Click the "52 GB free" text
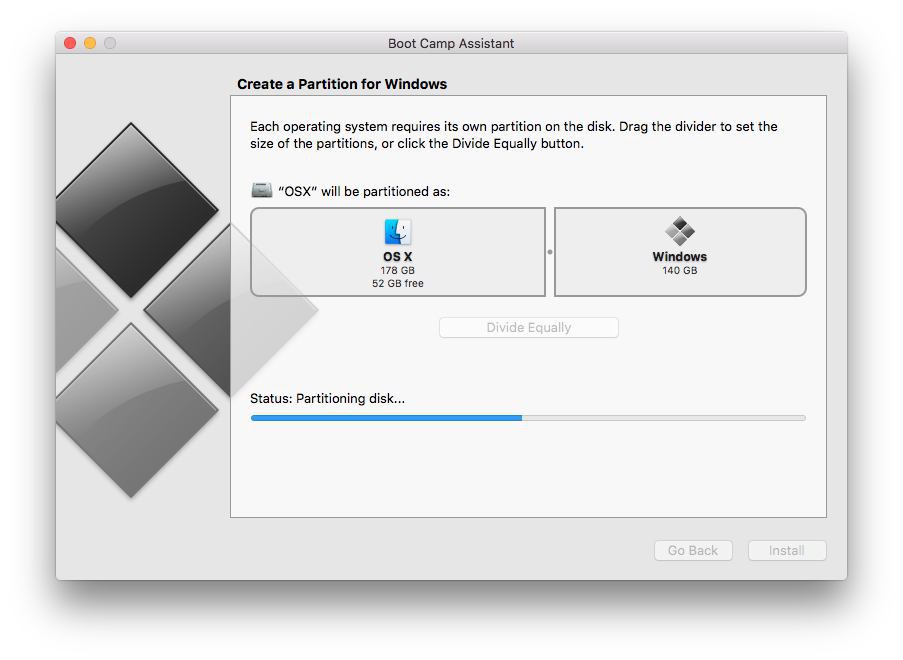This screenshot has width=903, height=660. (397, 284)
